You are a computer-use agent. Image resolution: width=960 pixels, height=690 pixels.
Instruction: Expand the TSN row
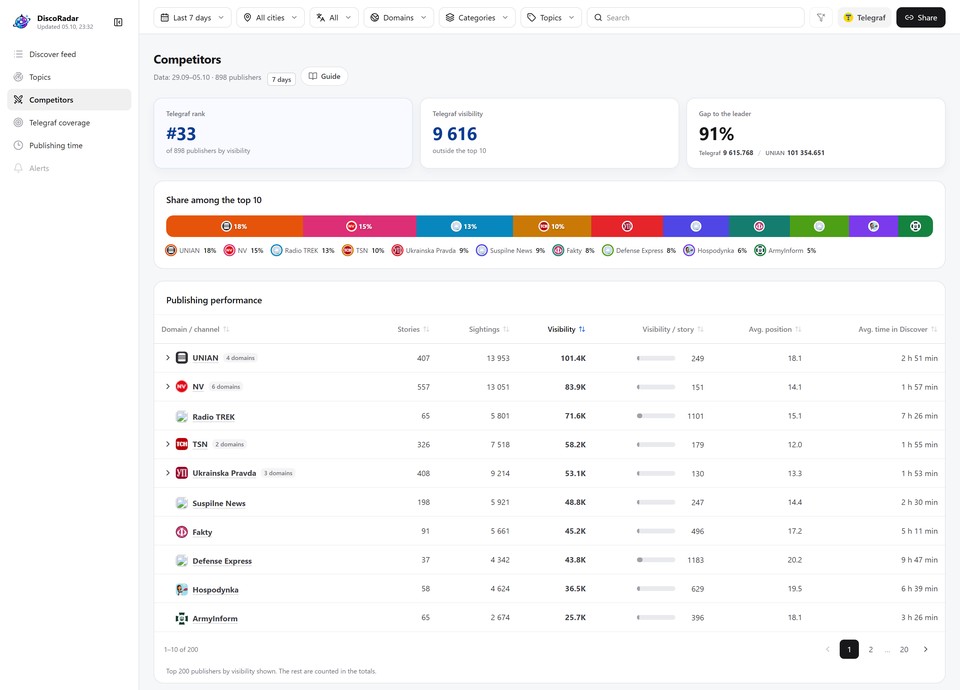pyautogui.click(x=168, y=444)
